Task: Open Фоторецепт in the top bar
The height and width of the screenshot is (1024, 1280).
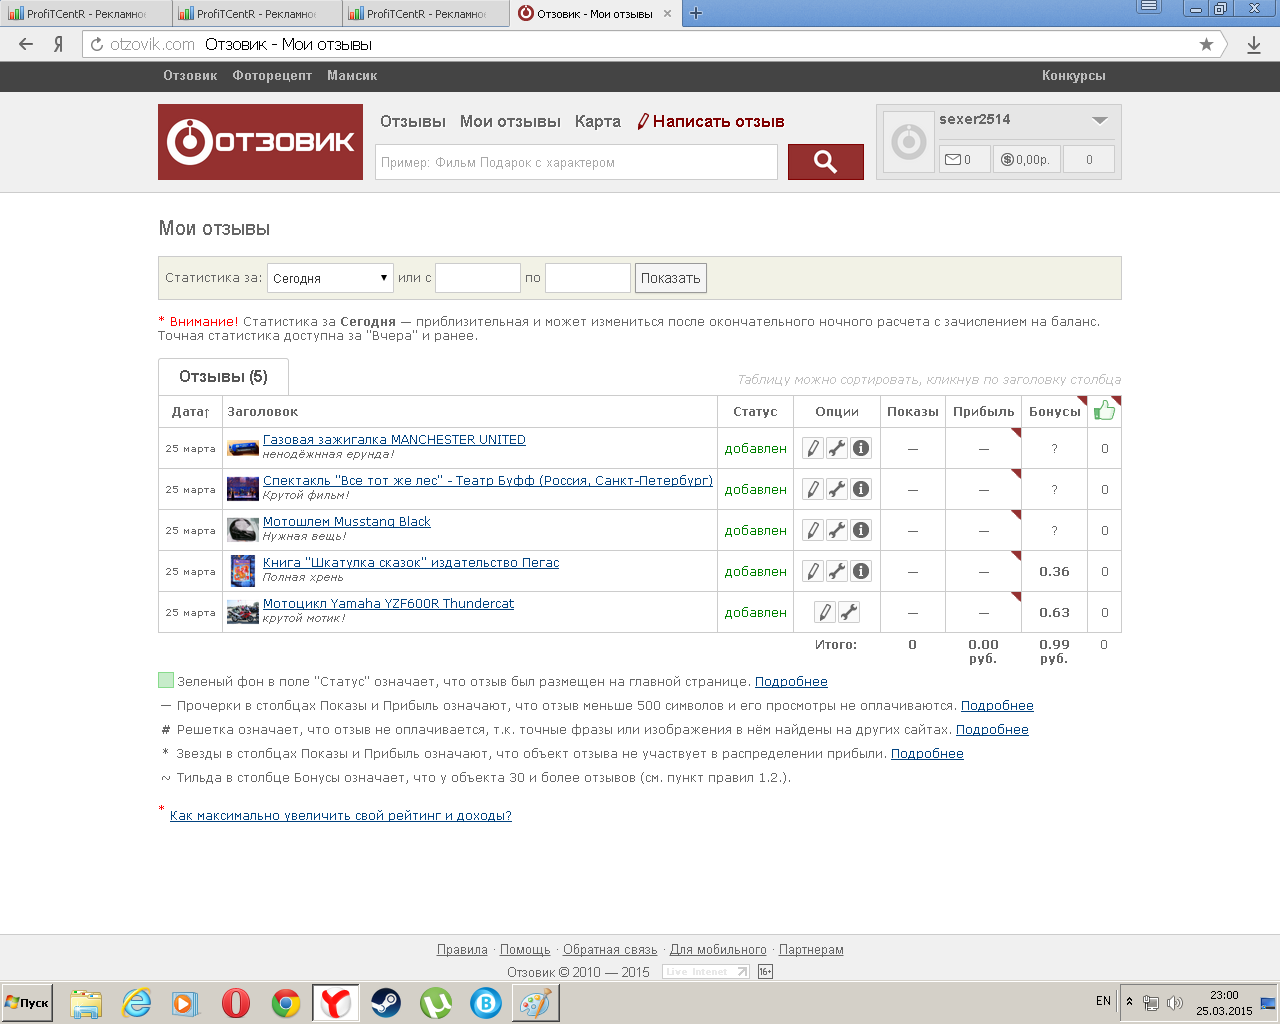Action: 272,76
